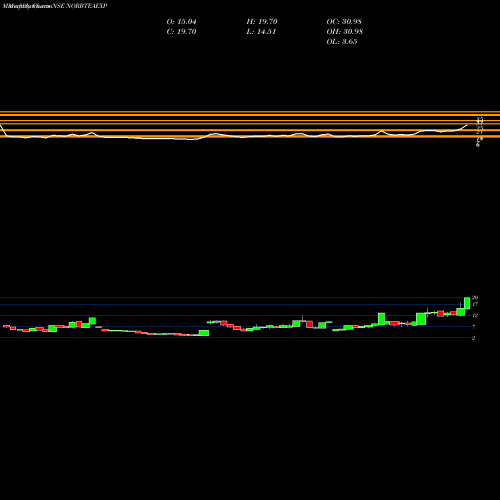Click the 'OC: 30.98' value
The width and height of the screenshot is (500, 500).
point(344,22)
